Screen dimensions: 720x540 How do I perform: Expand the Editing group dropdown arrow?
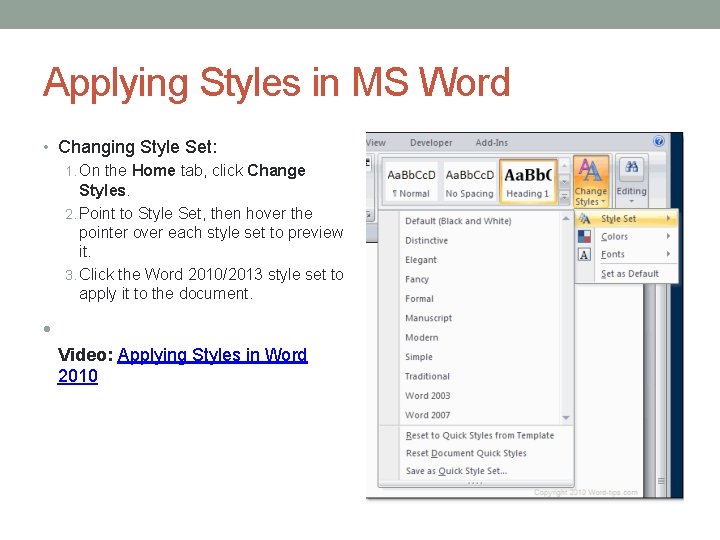click(x=631, y=201)
